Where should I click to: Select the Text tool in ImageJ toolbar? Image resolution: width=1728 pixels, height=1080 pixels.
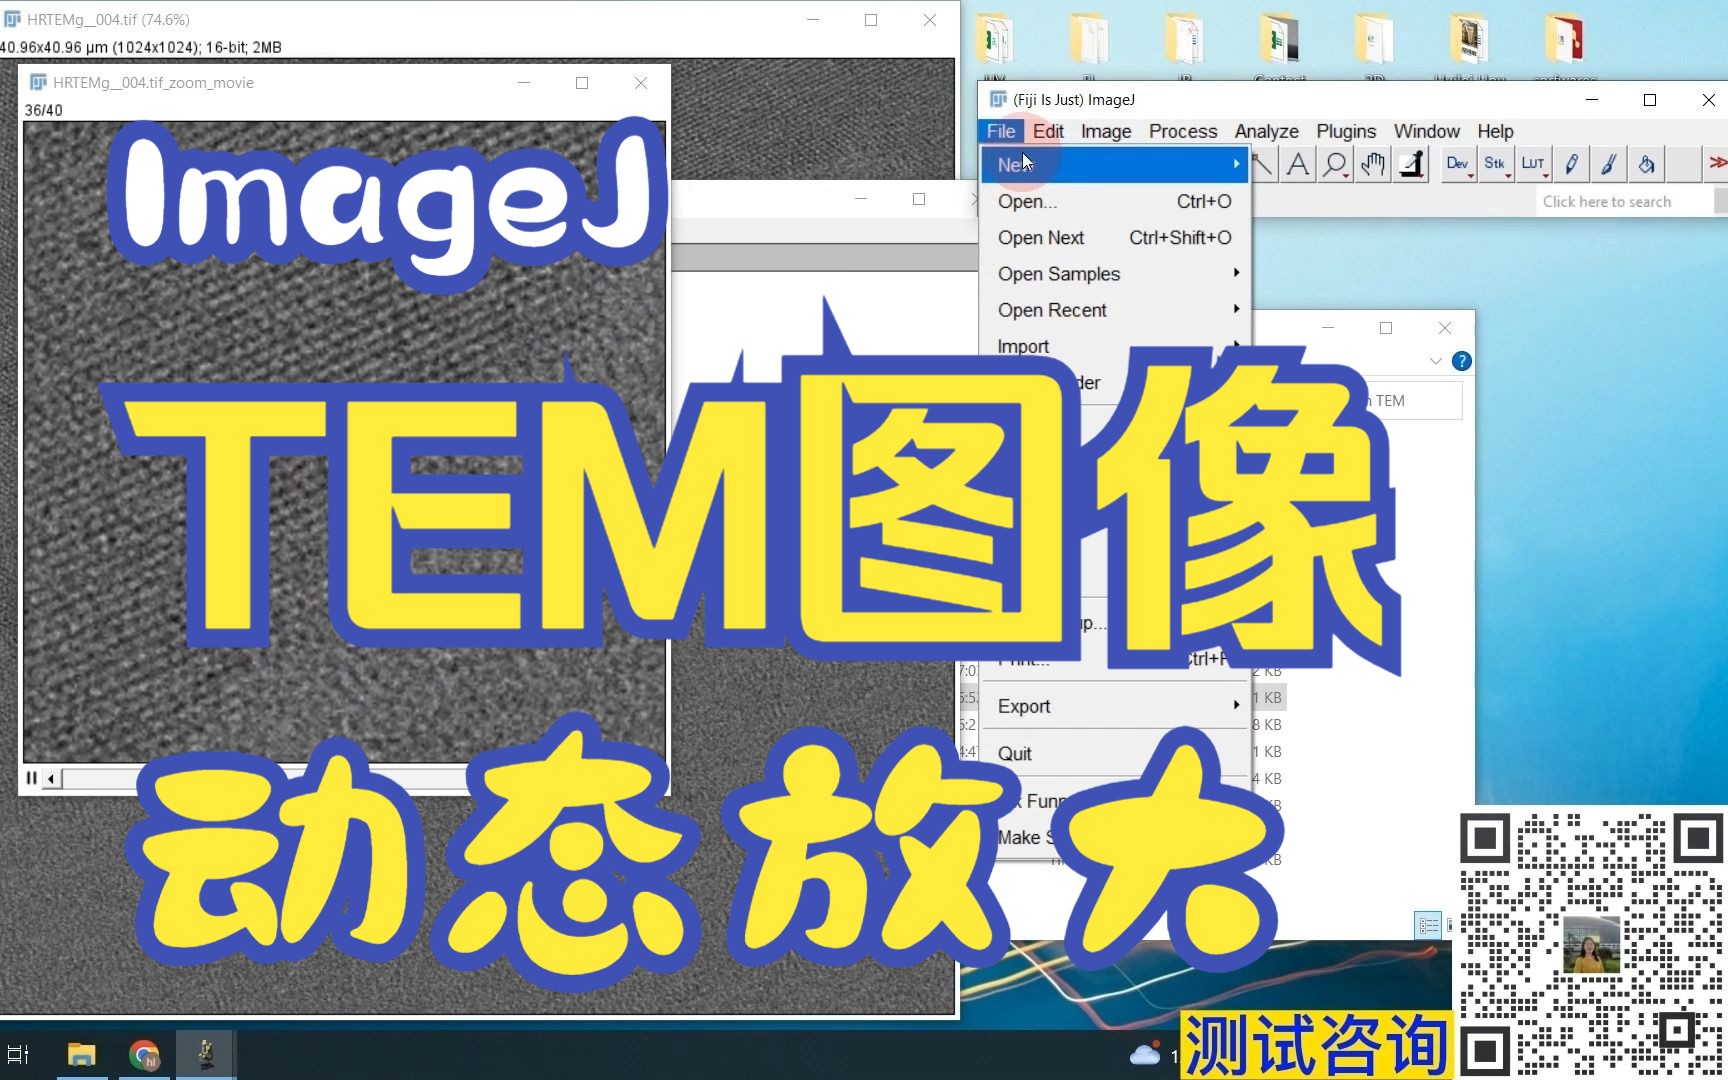1297,165
